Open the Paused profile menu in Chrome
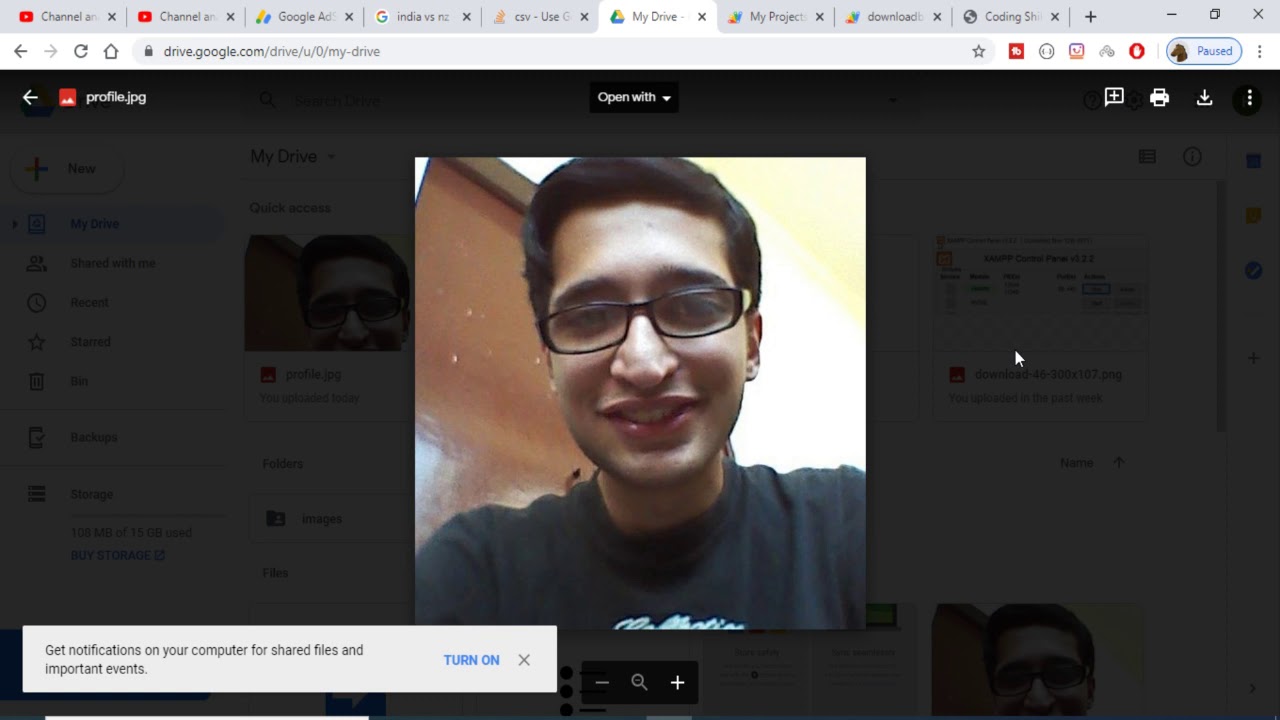Screen dimensions: 1280x720 [1204, 51]
